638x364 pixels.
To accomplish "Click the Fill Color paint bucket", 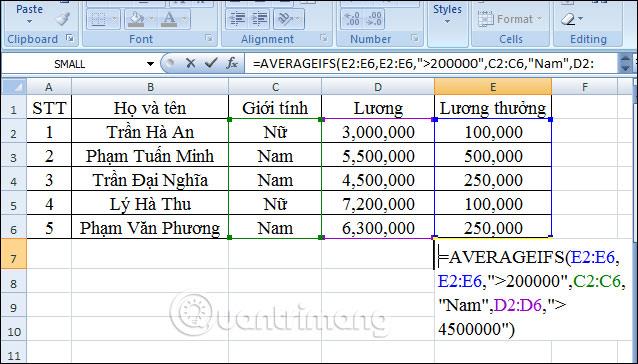I will [135, 19].
